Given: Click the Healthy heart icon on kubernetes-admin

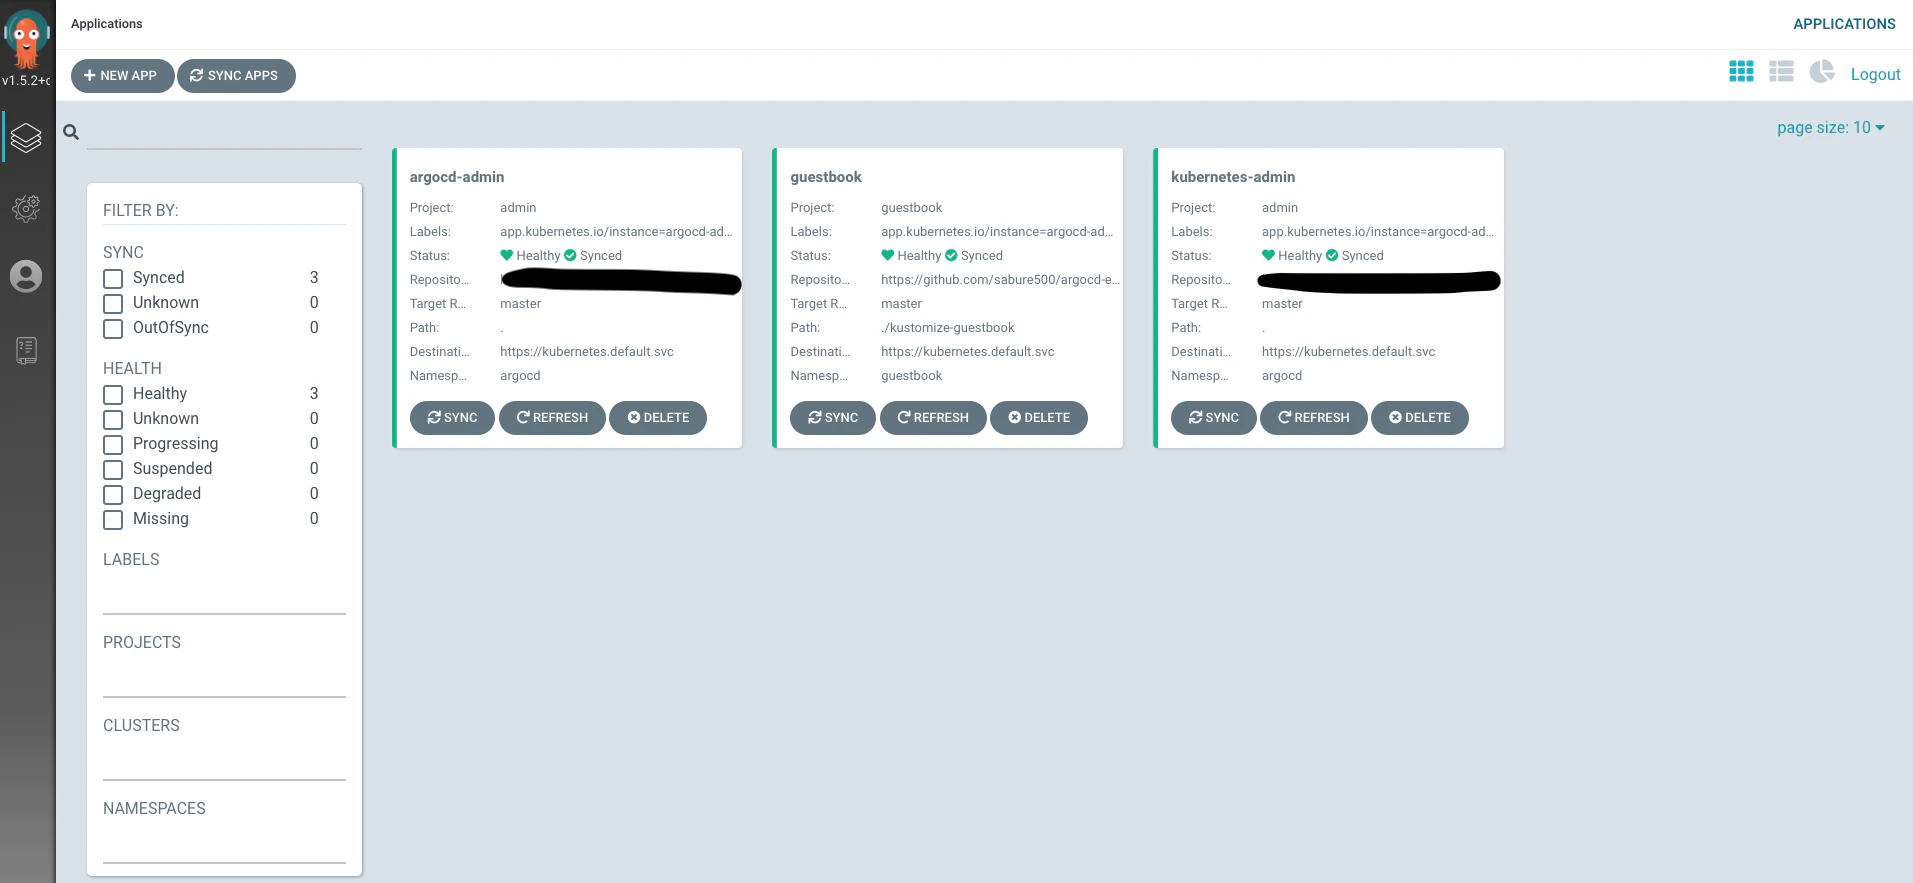Looking at the screenshot, I should coord(1269,255).
